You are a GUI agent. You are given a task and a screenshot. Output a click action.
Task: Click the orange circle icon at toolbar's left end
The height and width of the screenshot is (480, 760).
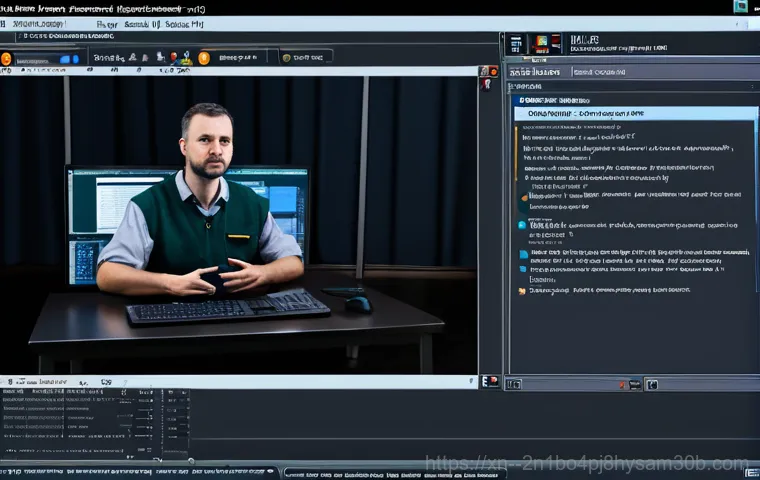(6, 59)
